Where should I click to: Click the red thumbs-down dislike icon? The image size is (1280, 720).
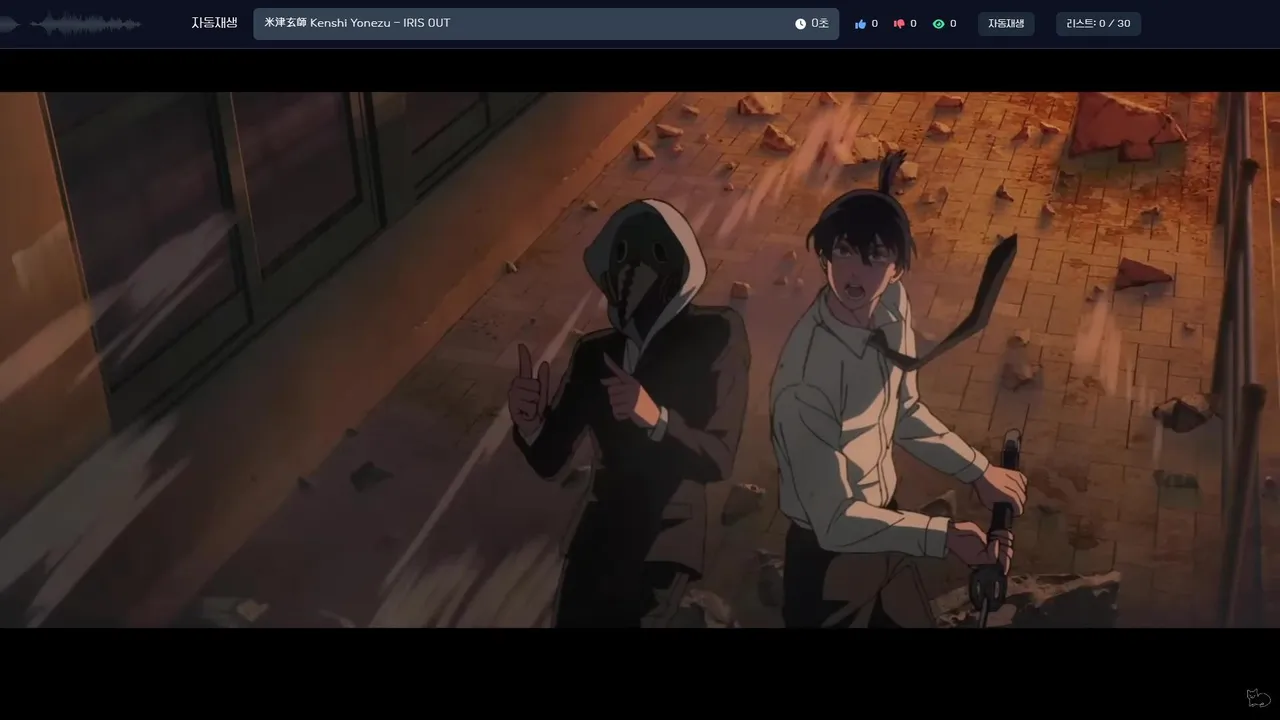pos(899,24)
